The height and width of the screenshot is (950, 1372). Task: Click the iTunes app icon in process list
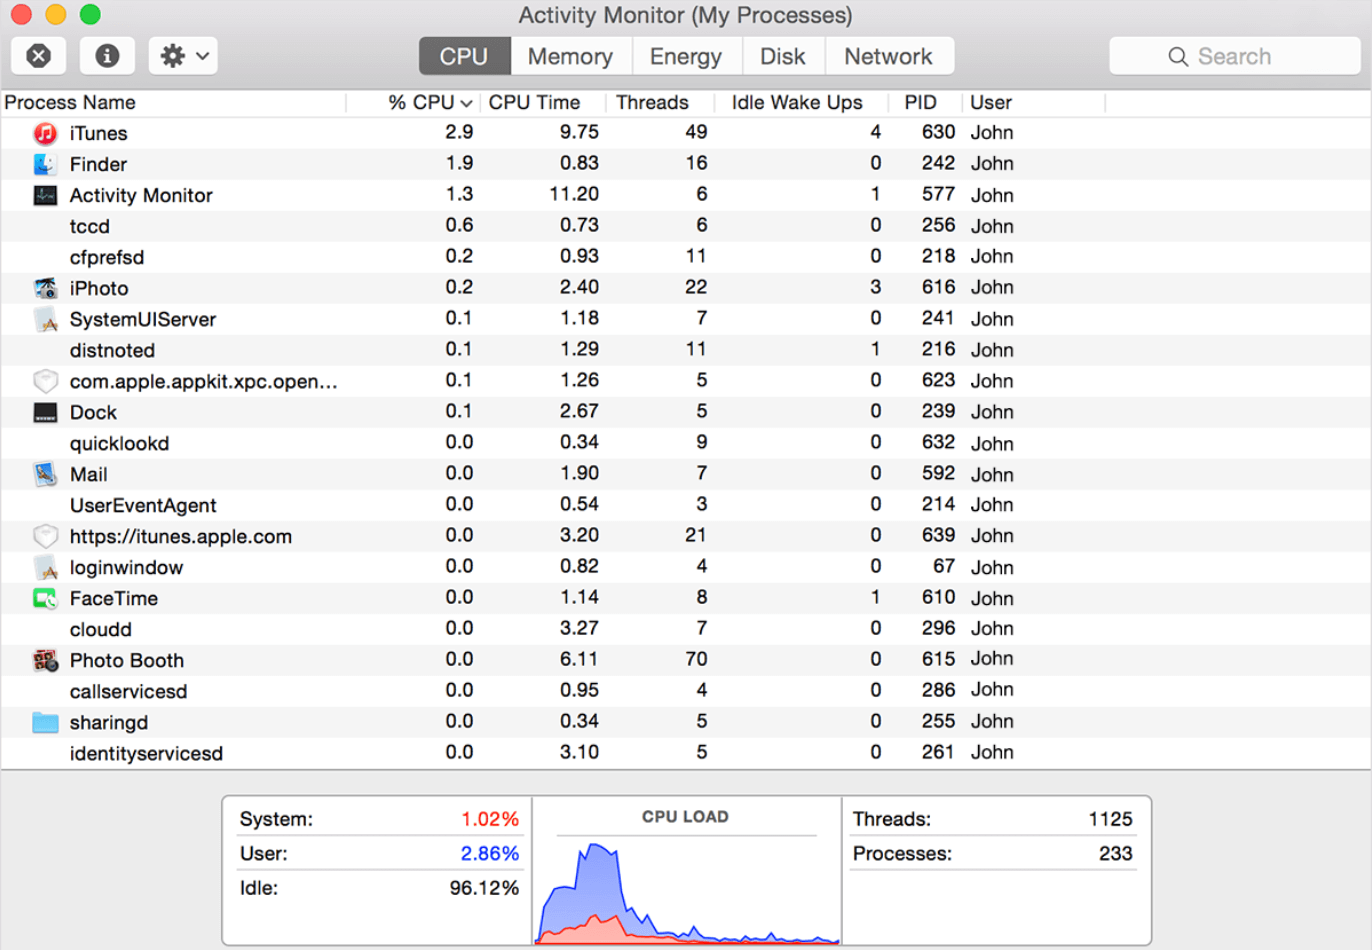[44, 133]
